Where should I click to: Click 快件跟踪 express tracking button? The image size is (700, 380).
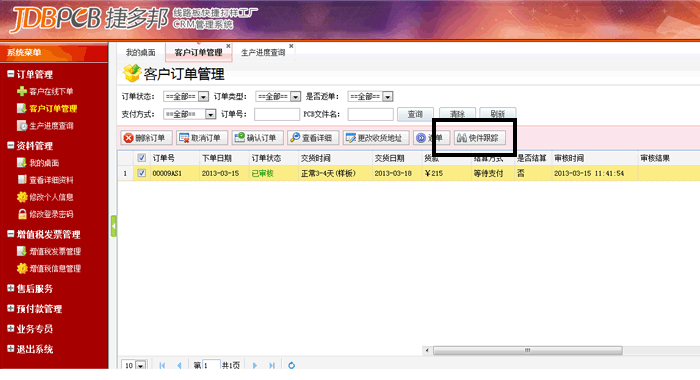point(480,138)
